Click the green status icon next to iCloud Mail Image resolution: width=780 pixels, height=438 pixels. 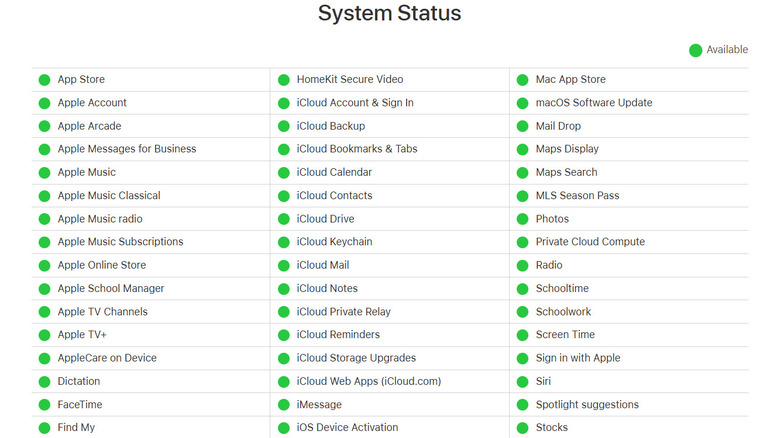(x=283, y=266)
